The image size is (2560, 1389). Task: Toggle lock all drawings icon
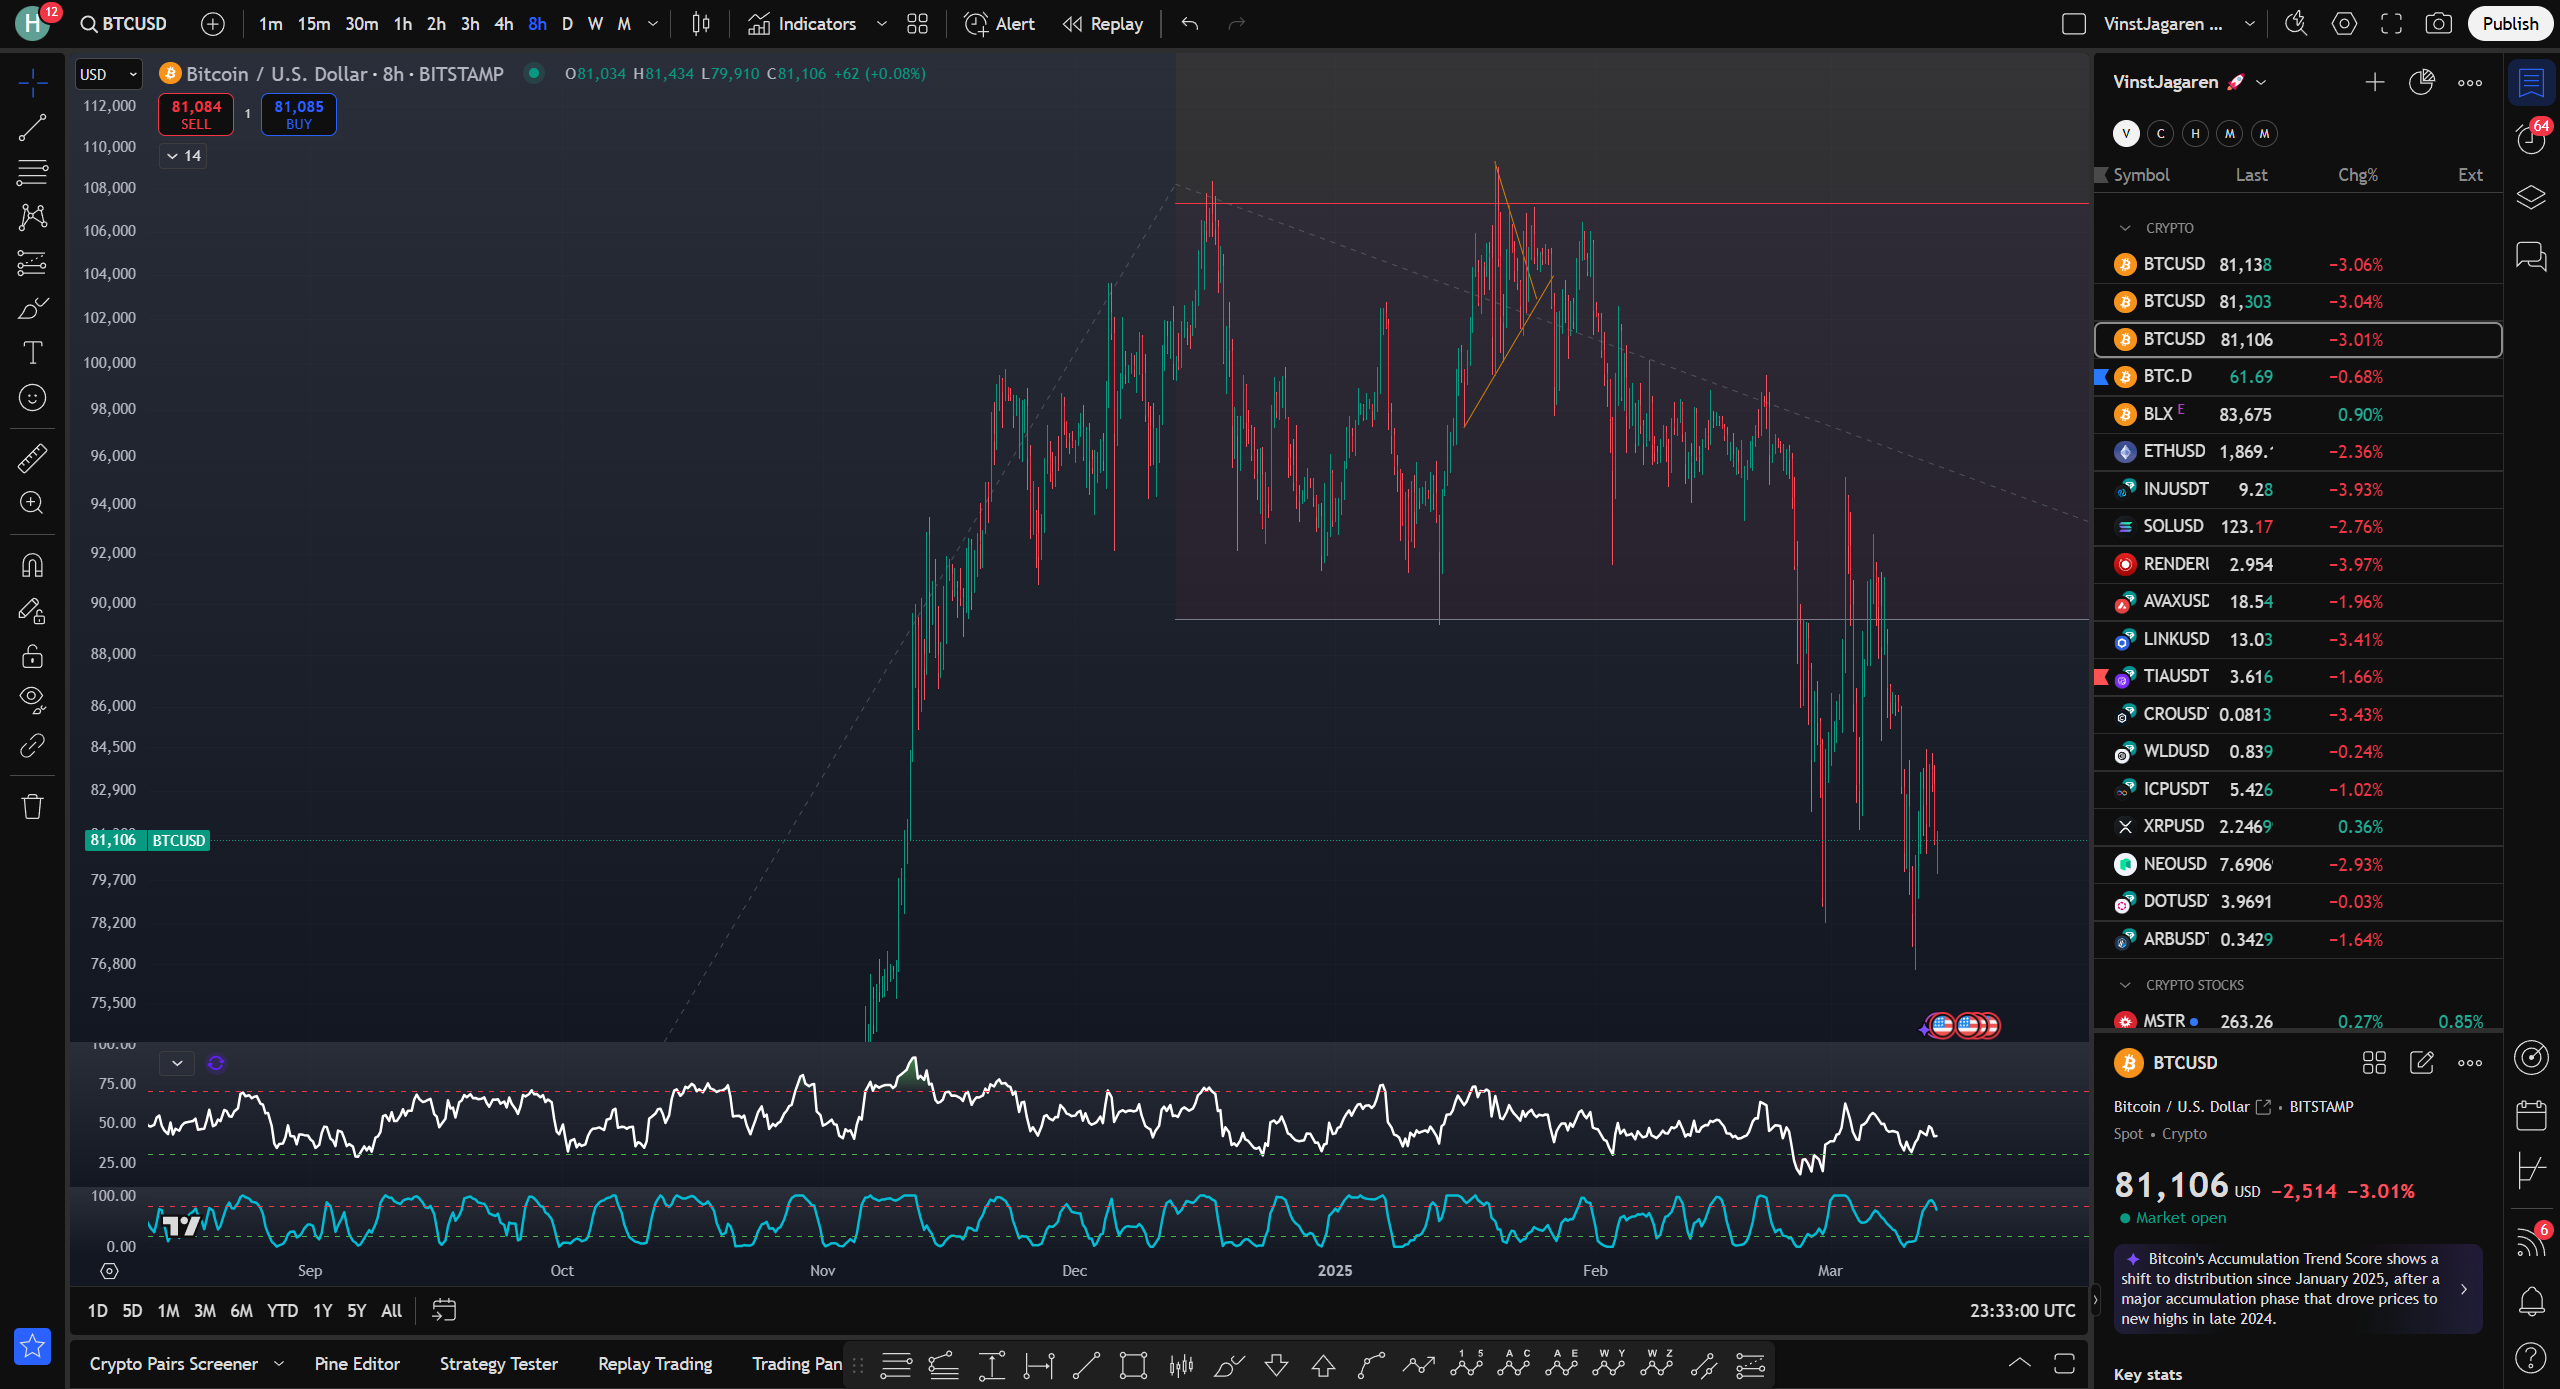pyautogui.click(x=32, y=656)
